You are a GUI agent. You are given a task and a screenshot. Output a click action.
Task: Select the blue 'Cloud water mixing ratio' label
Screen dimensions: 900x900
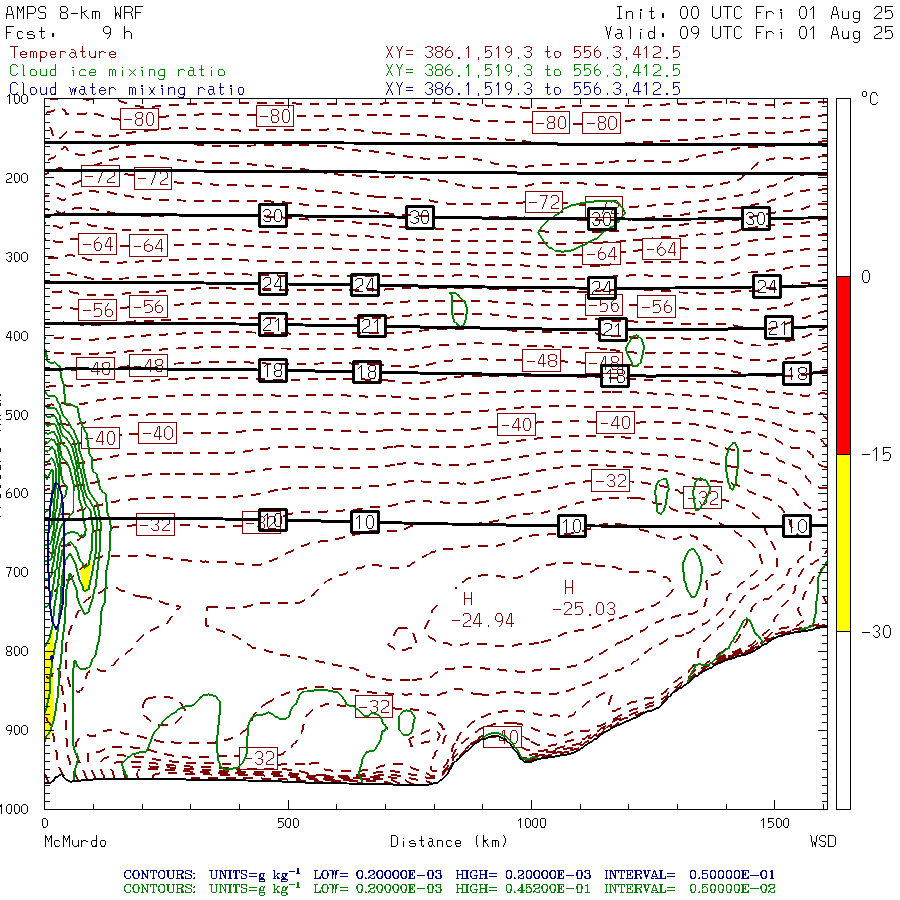point(127,90)
